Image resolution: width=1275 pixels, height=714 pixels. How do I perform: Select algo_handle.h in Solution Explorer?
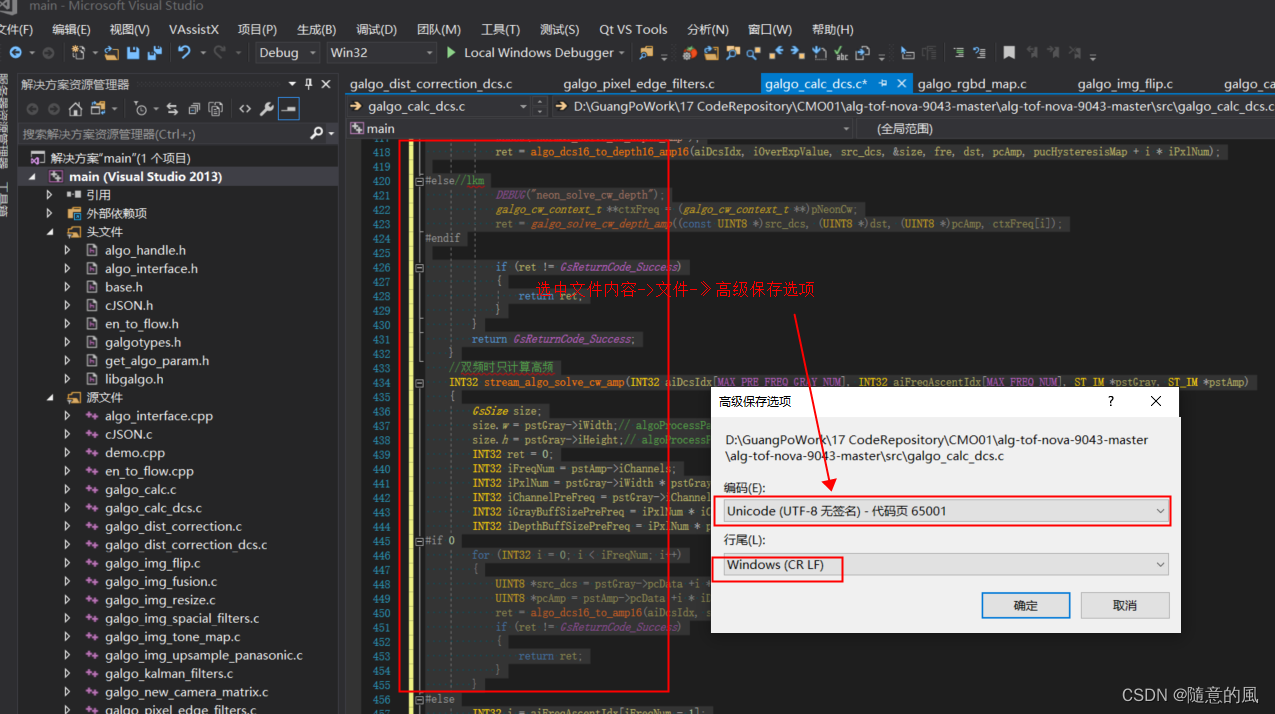tap(145, 250)
